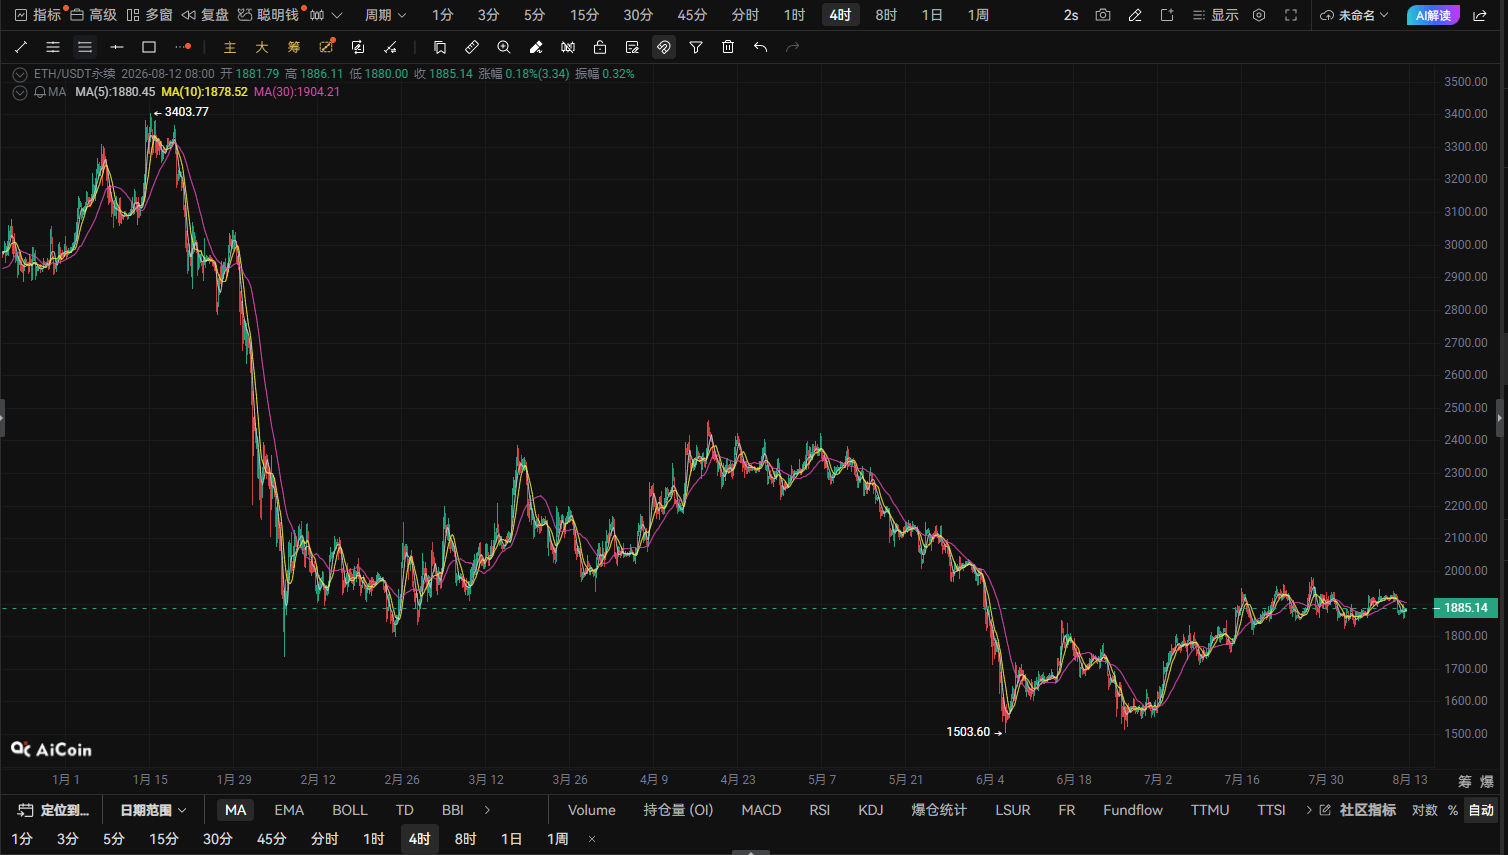
Task: Click the 1503.60 low price label
Action: [x=968, y=732]
